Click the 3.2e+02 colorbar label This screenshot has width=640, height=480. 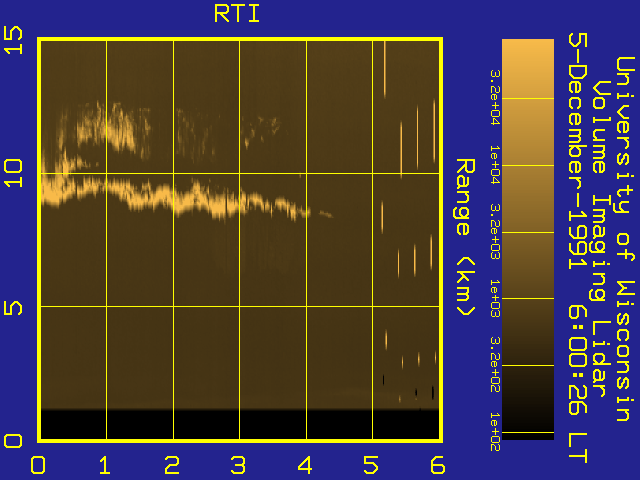pyautogui.click(x=495, y=364)
